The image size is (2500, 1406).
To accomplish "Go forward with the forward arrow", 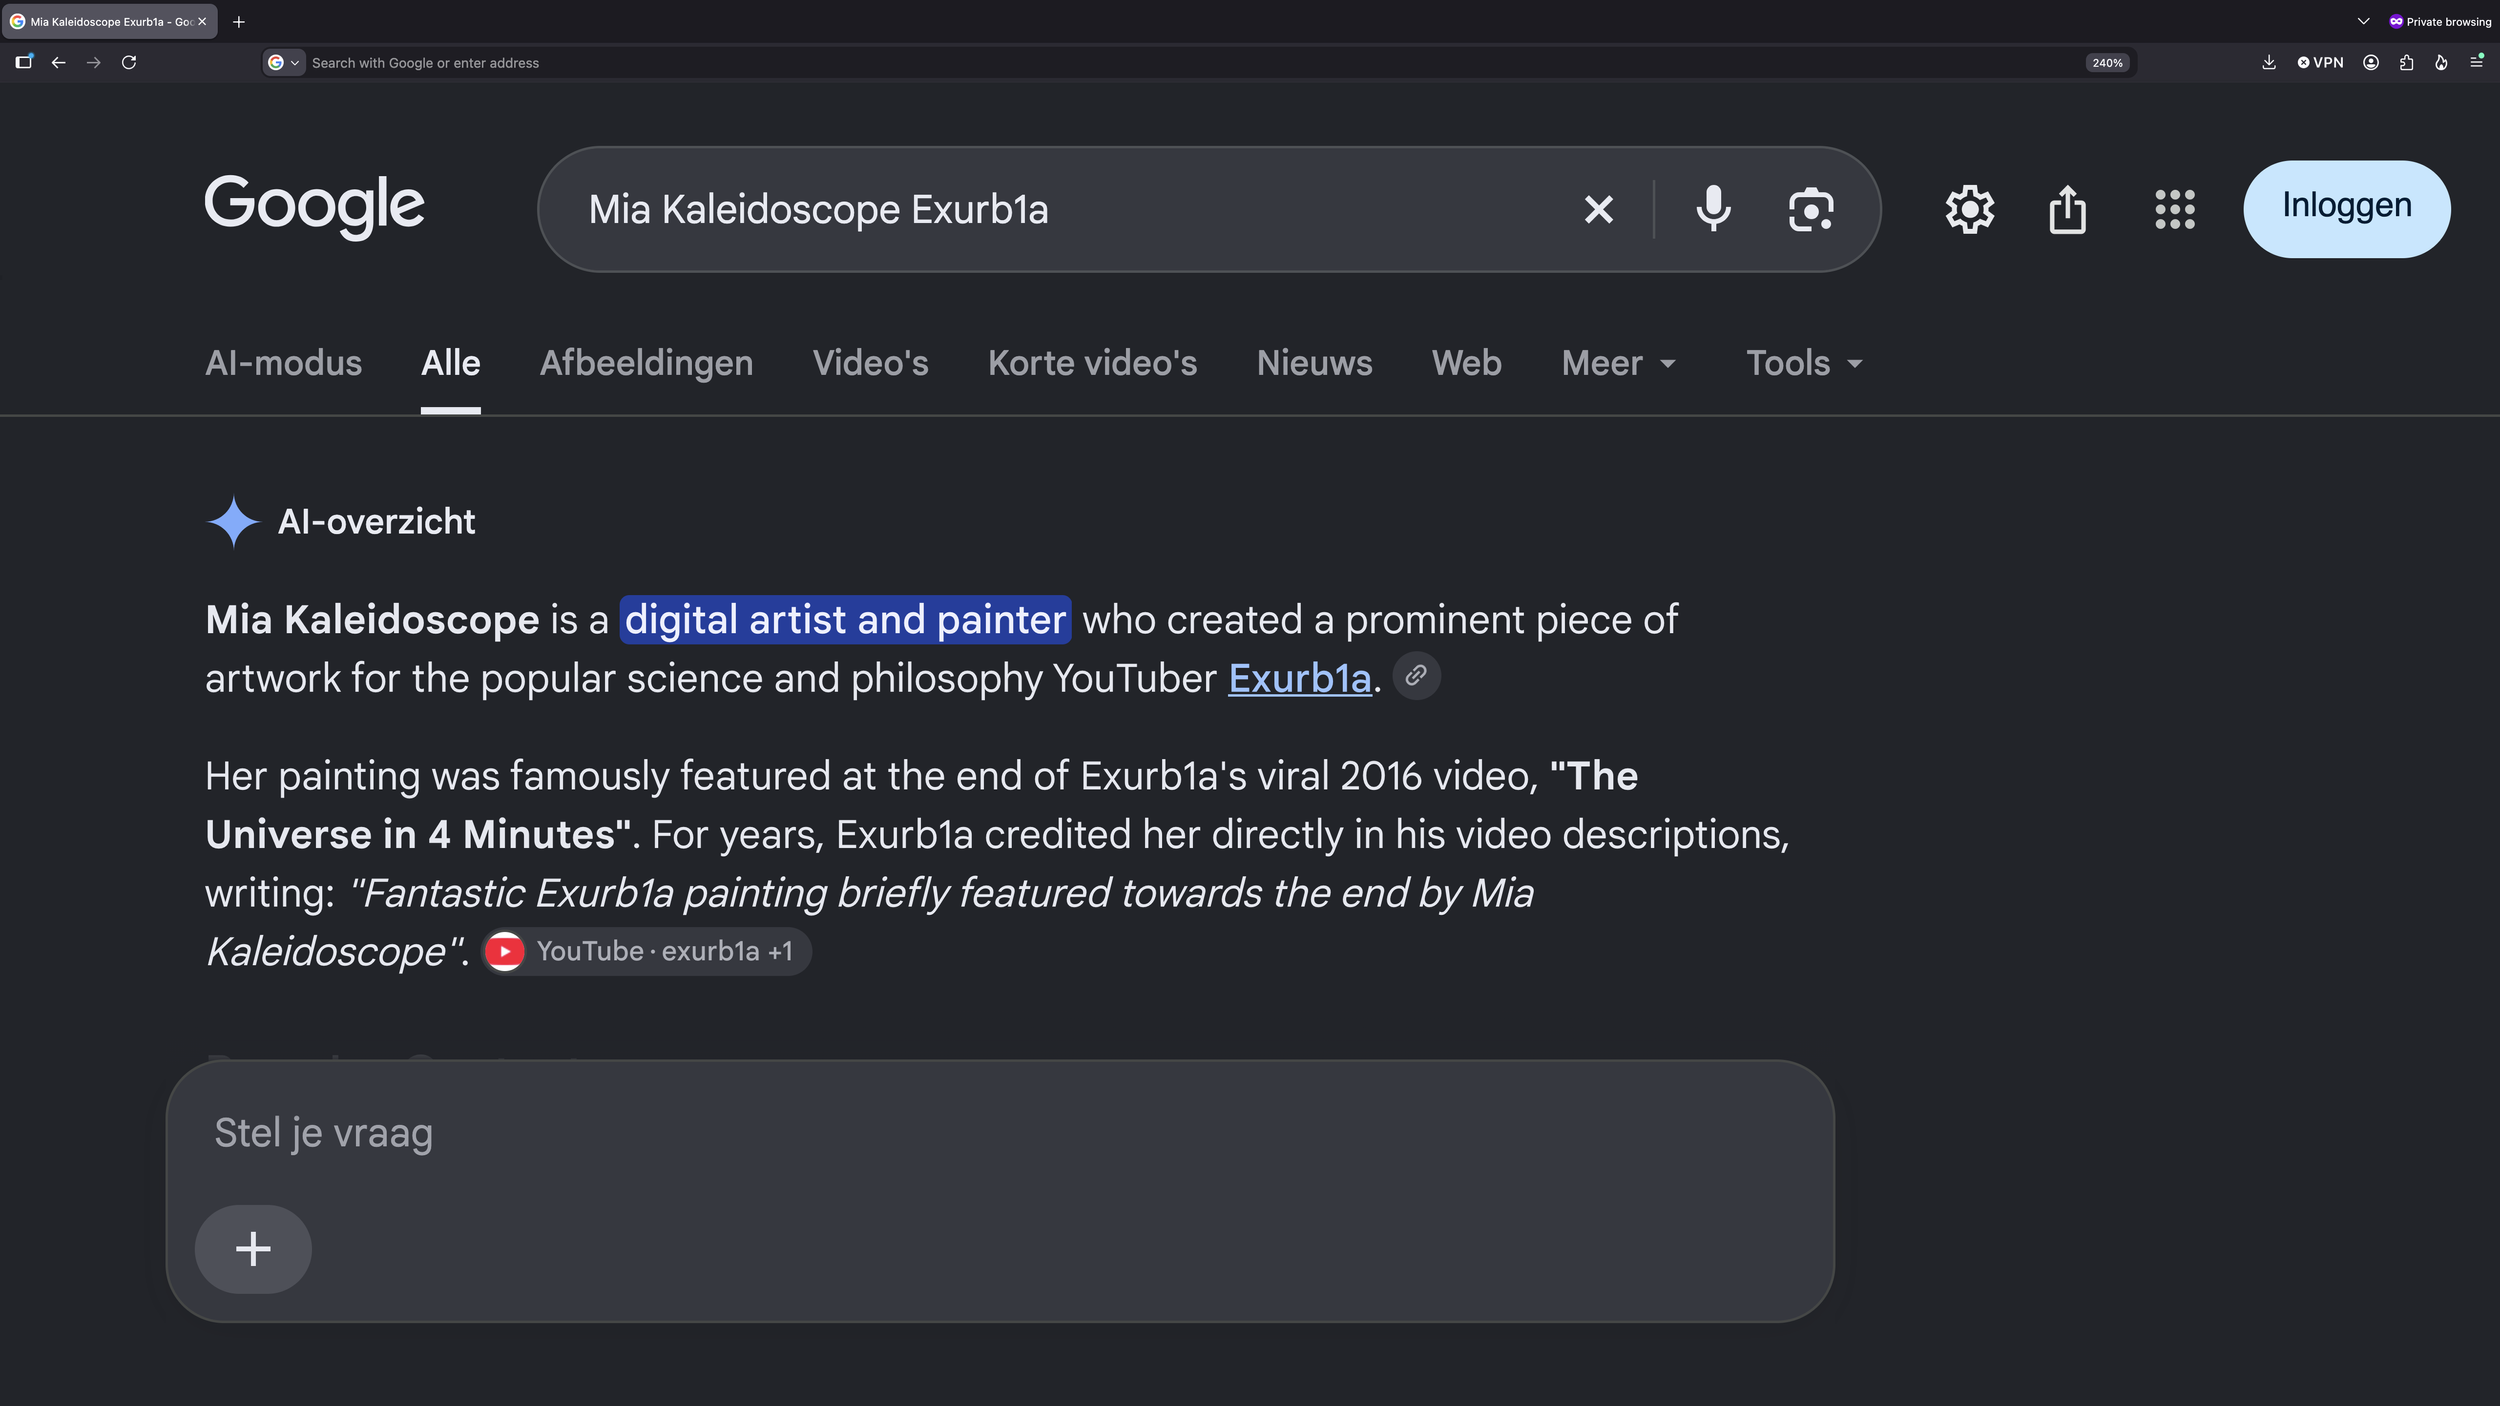I will (94, 62).
